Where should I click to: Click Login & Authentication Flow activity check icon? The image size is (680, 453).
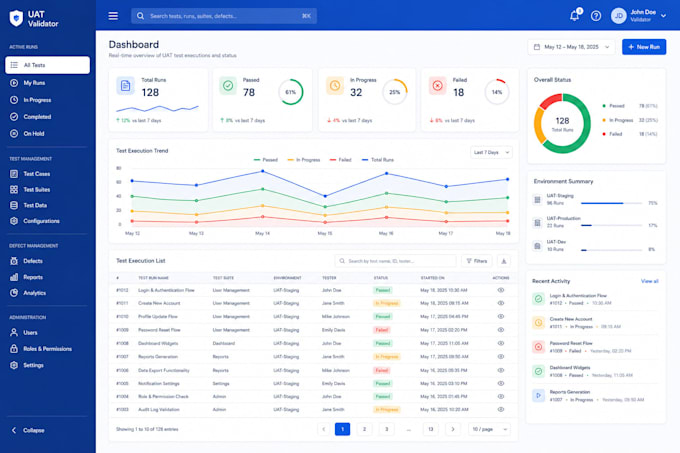click(x=538, y=299)
